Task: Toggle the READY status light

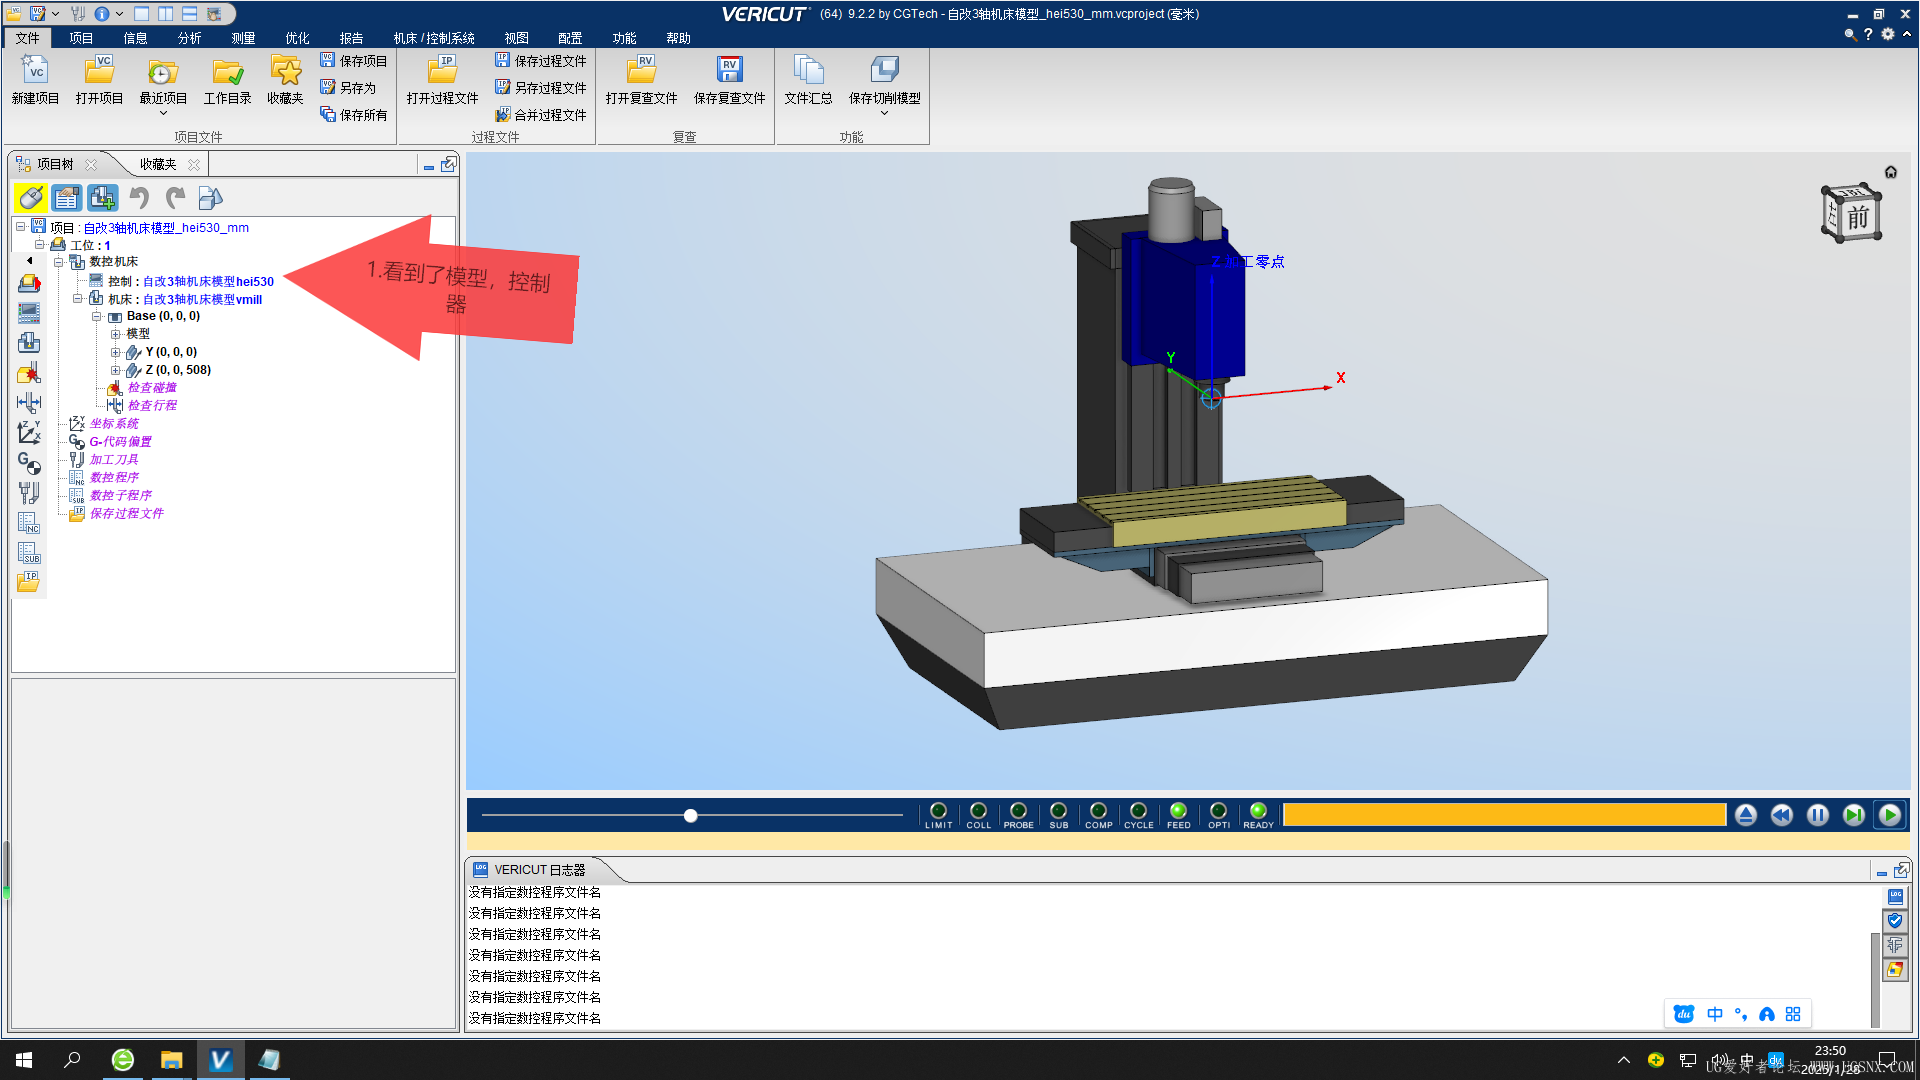Action: [1258, 811]
